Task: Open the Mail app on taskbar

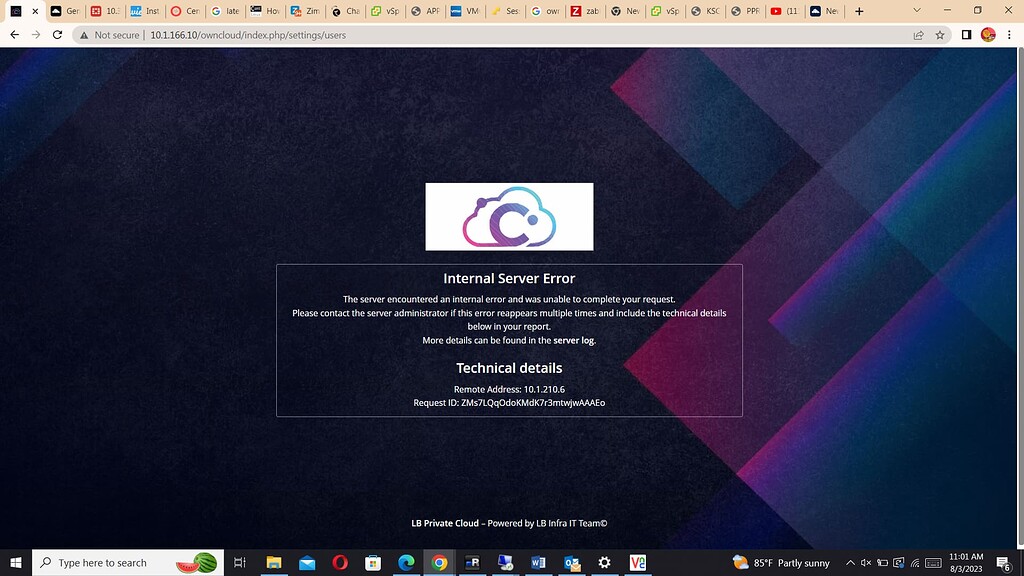Action: [x=307, y=562]
